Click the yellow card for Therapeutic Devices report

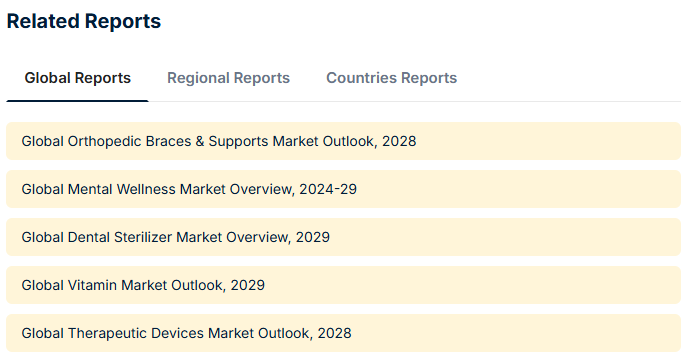pos(343,333)
